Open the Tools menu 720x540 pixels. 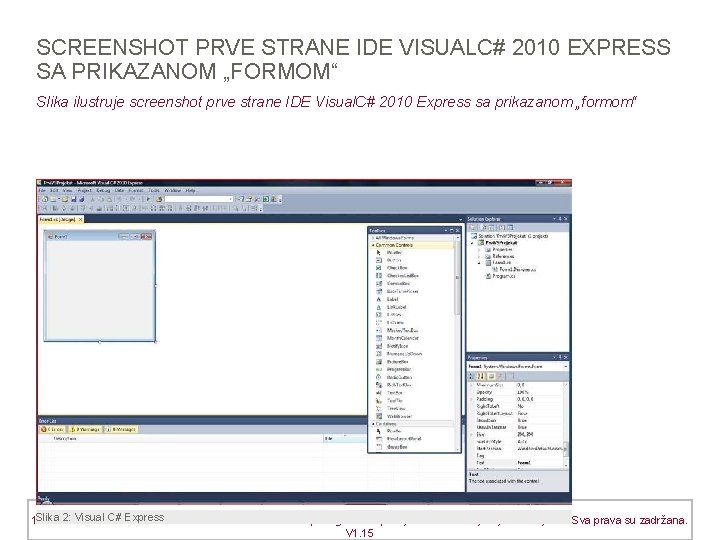[x=154, y=190]
